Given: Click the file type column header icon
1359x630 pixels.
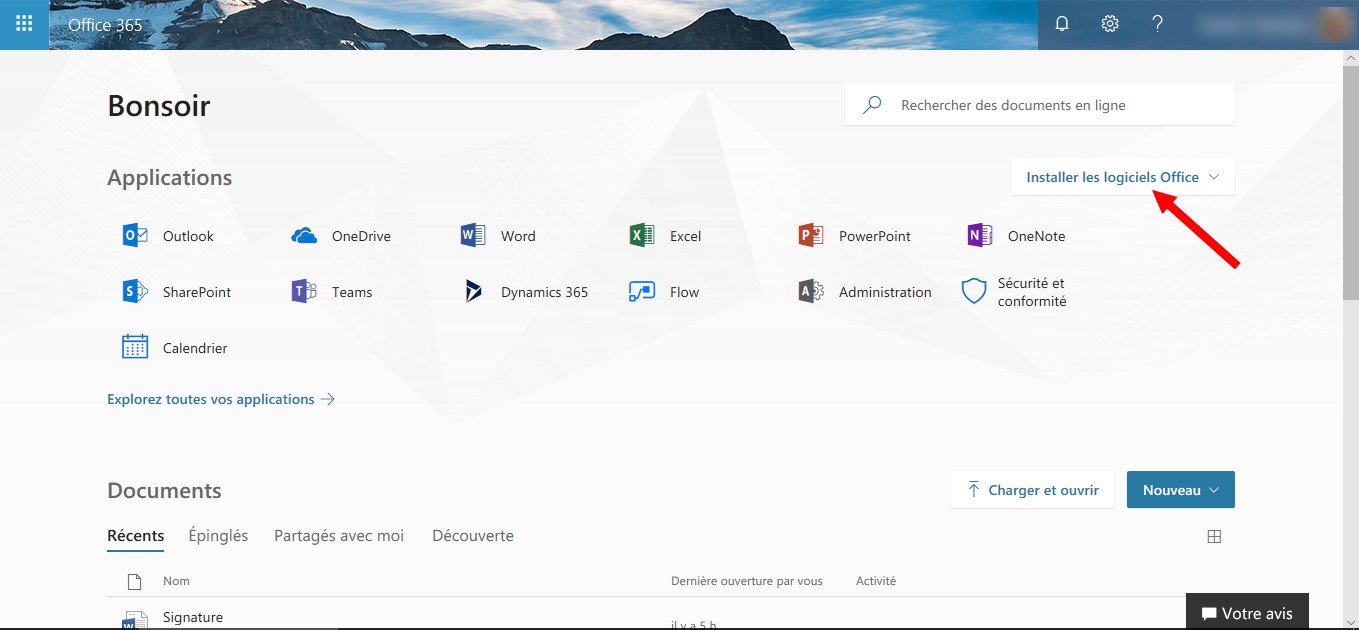Looking at the screenshot, I should pos(134,581).
